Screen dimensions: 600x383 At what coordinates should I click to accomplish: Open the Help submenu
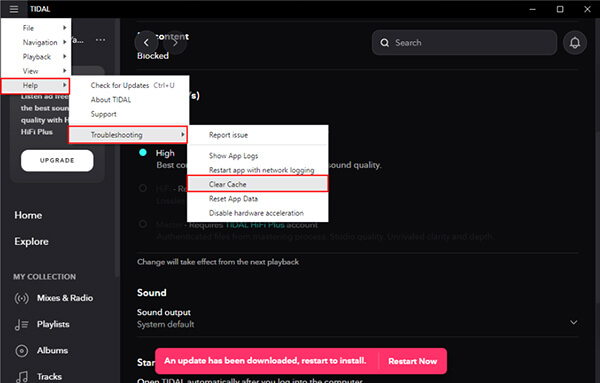pyautogui.click(x=35, y=85)
